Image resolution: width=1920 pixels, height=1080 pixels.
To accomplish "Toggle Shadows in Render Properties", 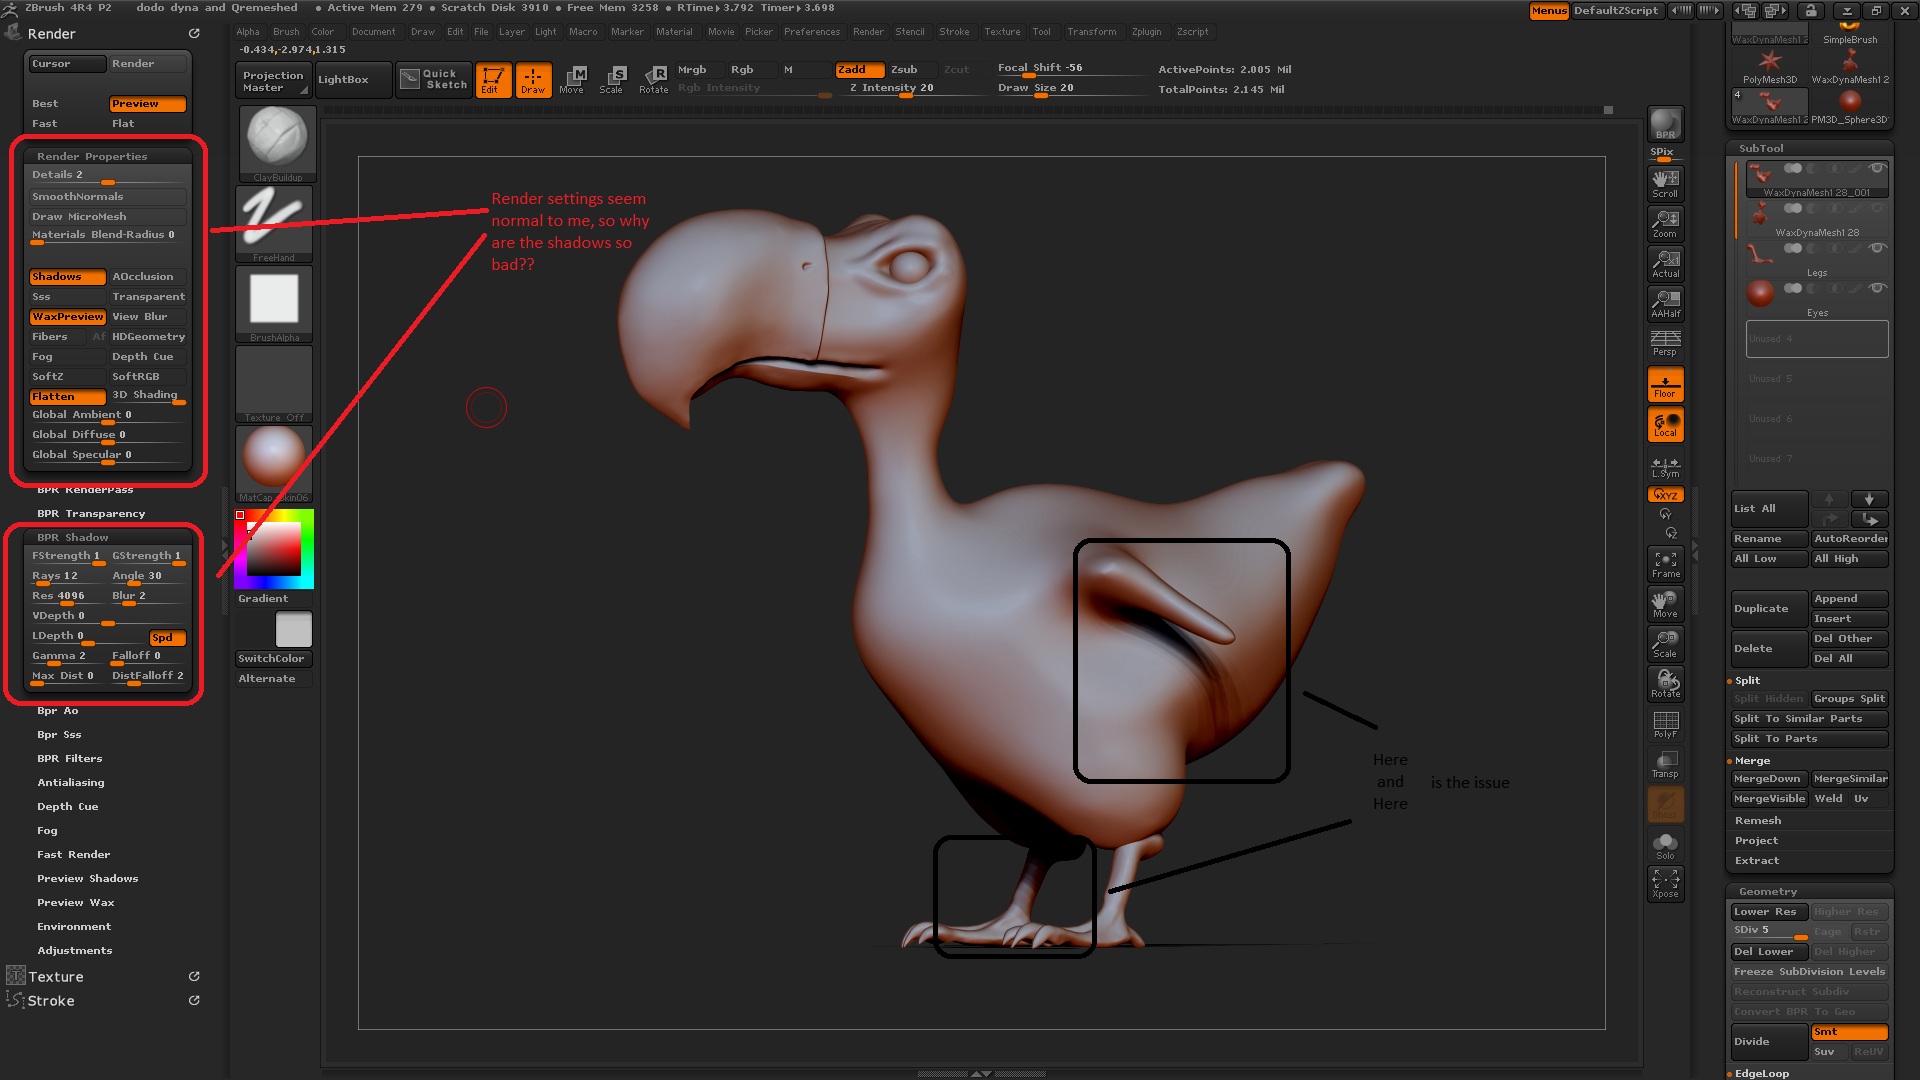I will [67, 277].
